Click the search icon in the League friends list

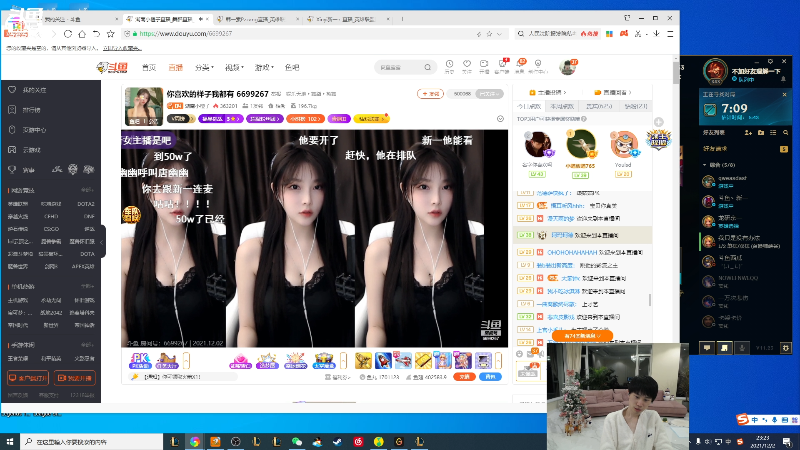tap(786, 133)
